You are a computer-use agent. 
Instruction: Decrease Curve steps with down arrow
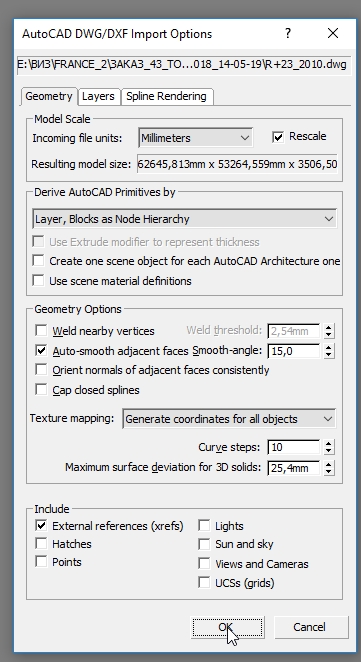(x=329, y=450)
